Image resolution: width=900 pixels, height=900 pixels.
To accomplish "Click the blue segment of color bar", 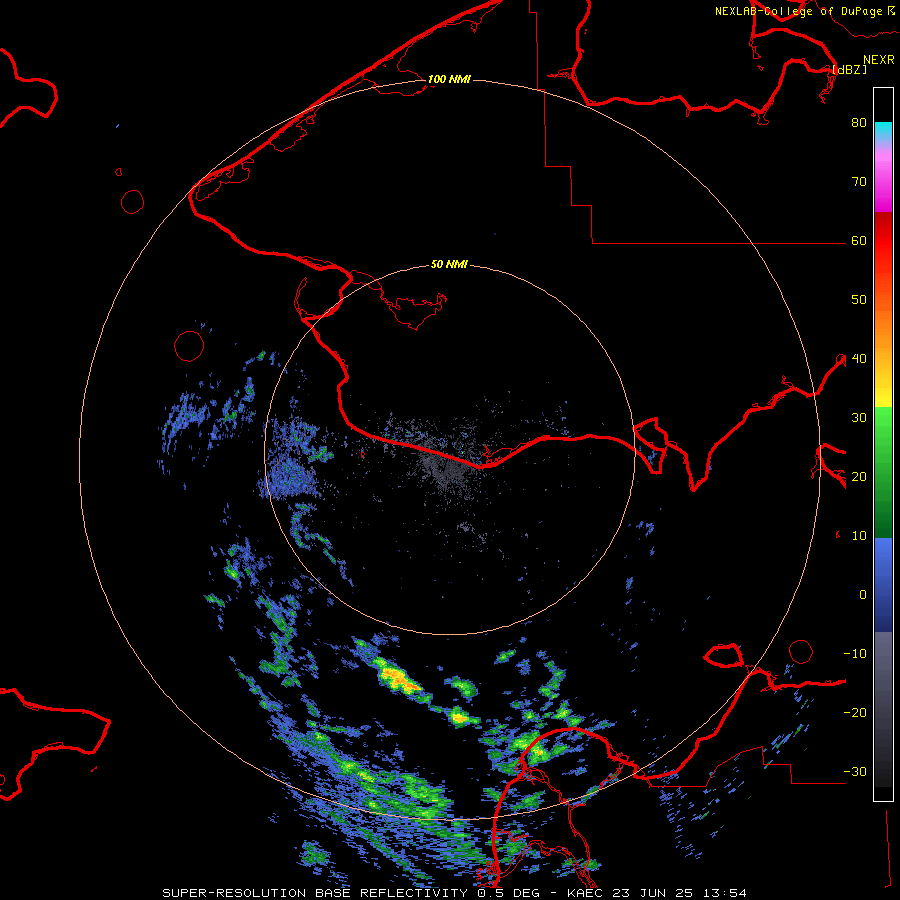I will click(x=883, y=585).
